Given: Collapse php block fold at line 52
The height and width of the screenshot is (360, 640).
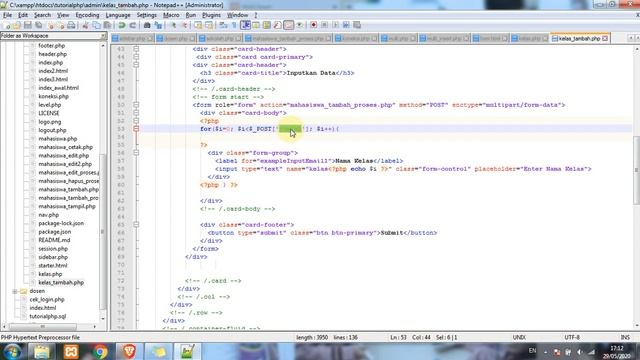Looking at the screenshot, I should (x=136, y=121).
